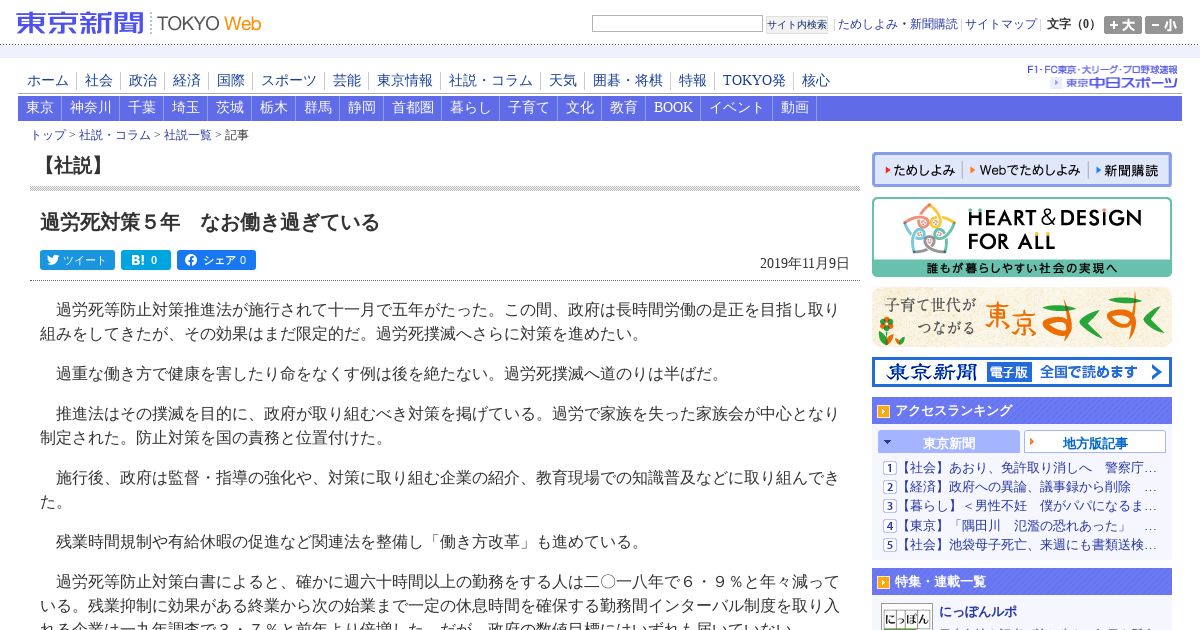Open the 芸能 navigation item
The width and height of the screenshot is (1200, 630).
point(347,81)
